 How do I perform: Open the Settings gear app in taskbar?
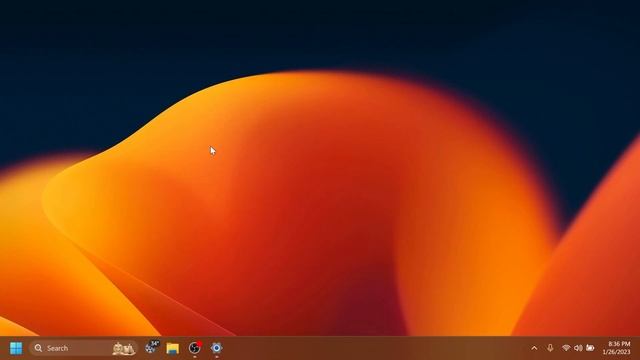(216, 348)
